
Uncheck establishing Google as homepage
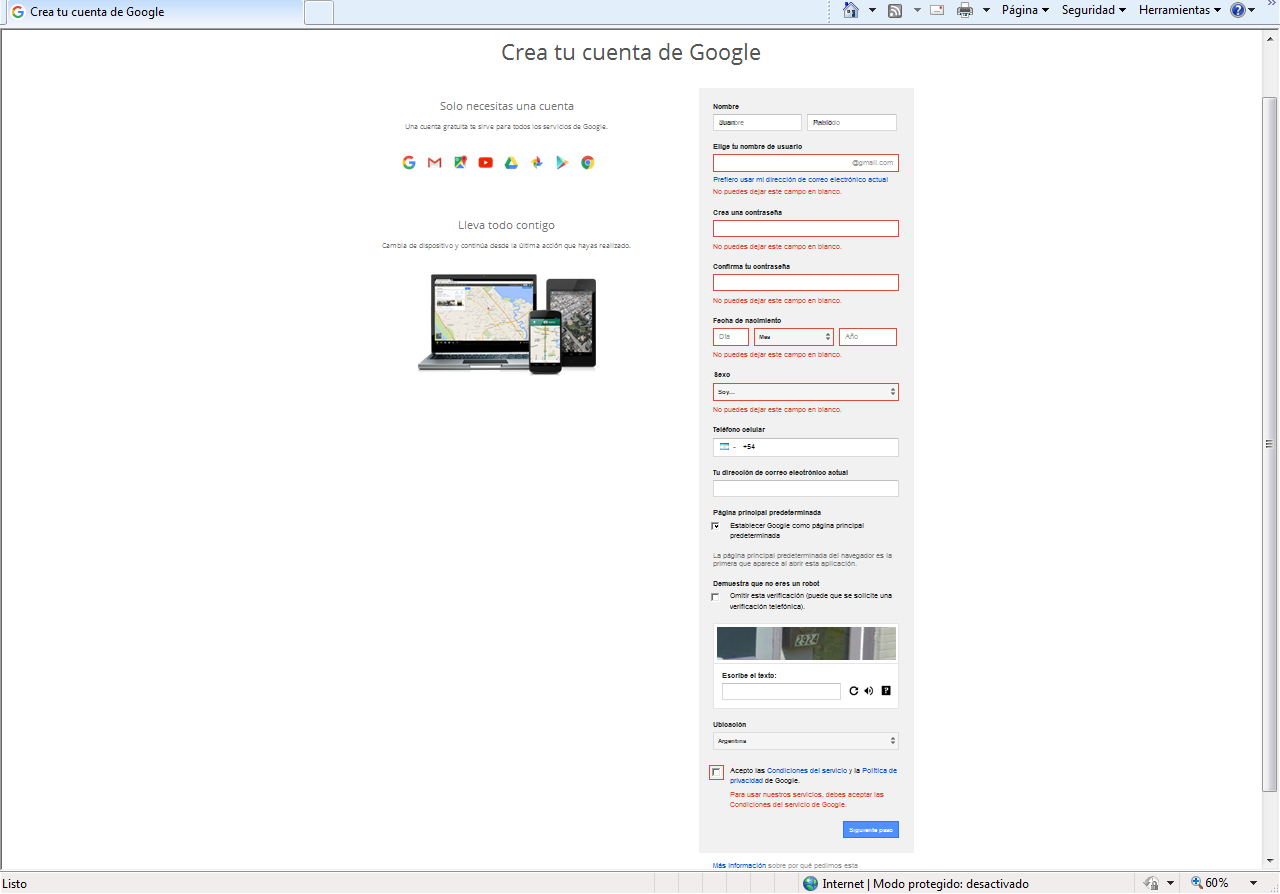point(714,525)
